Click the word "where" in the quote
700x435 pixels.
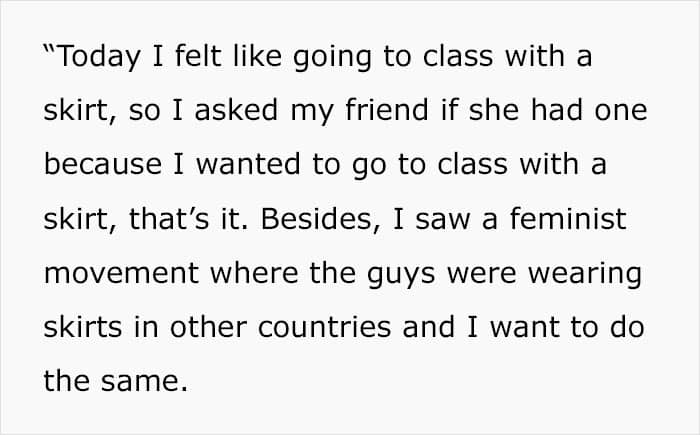coord(254,273)
